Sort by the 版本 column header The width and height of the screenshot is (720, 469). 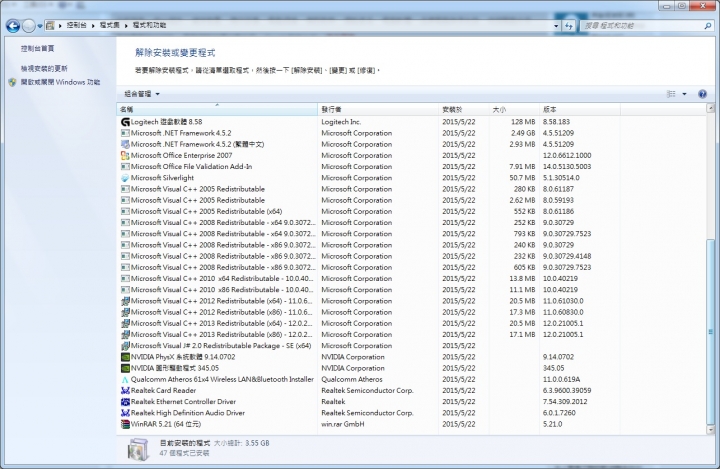coord(580,109)
